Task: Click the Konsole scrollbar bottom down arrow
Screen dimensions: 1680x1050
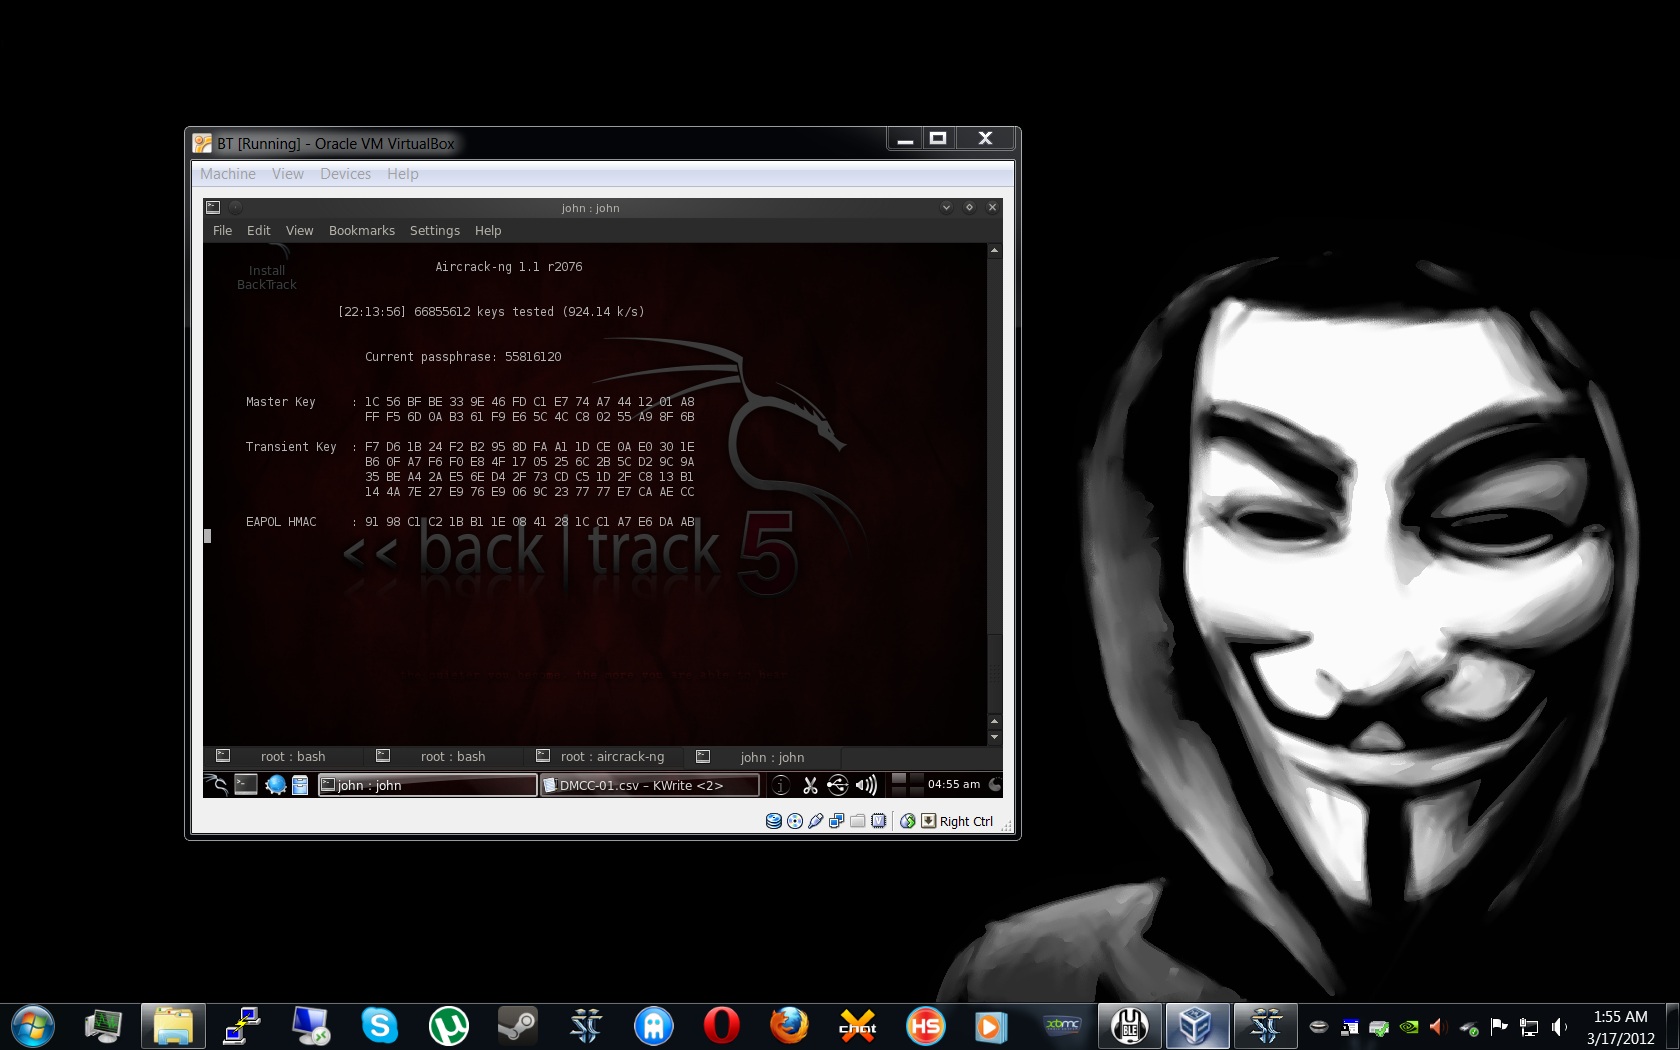Action: (994, 737)
